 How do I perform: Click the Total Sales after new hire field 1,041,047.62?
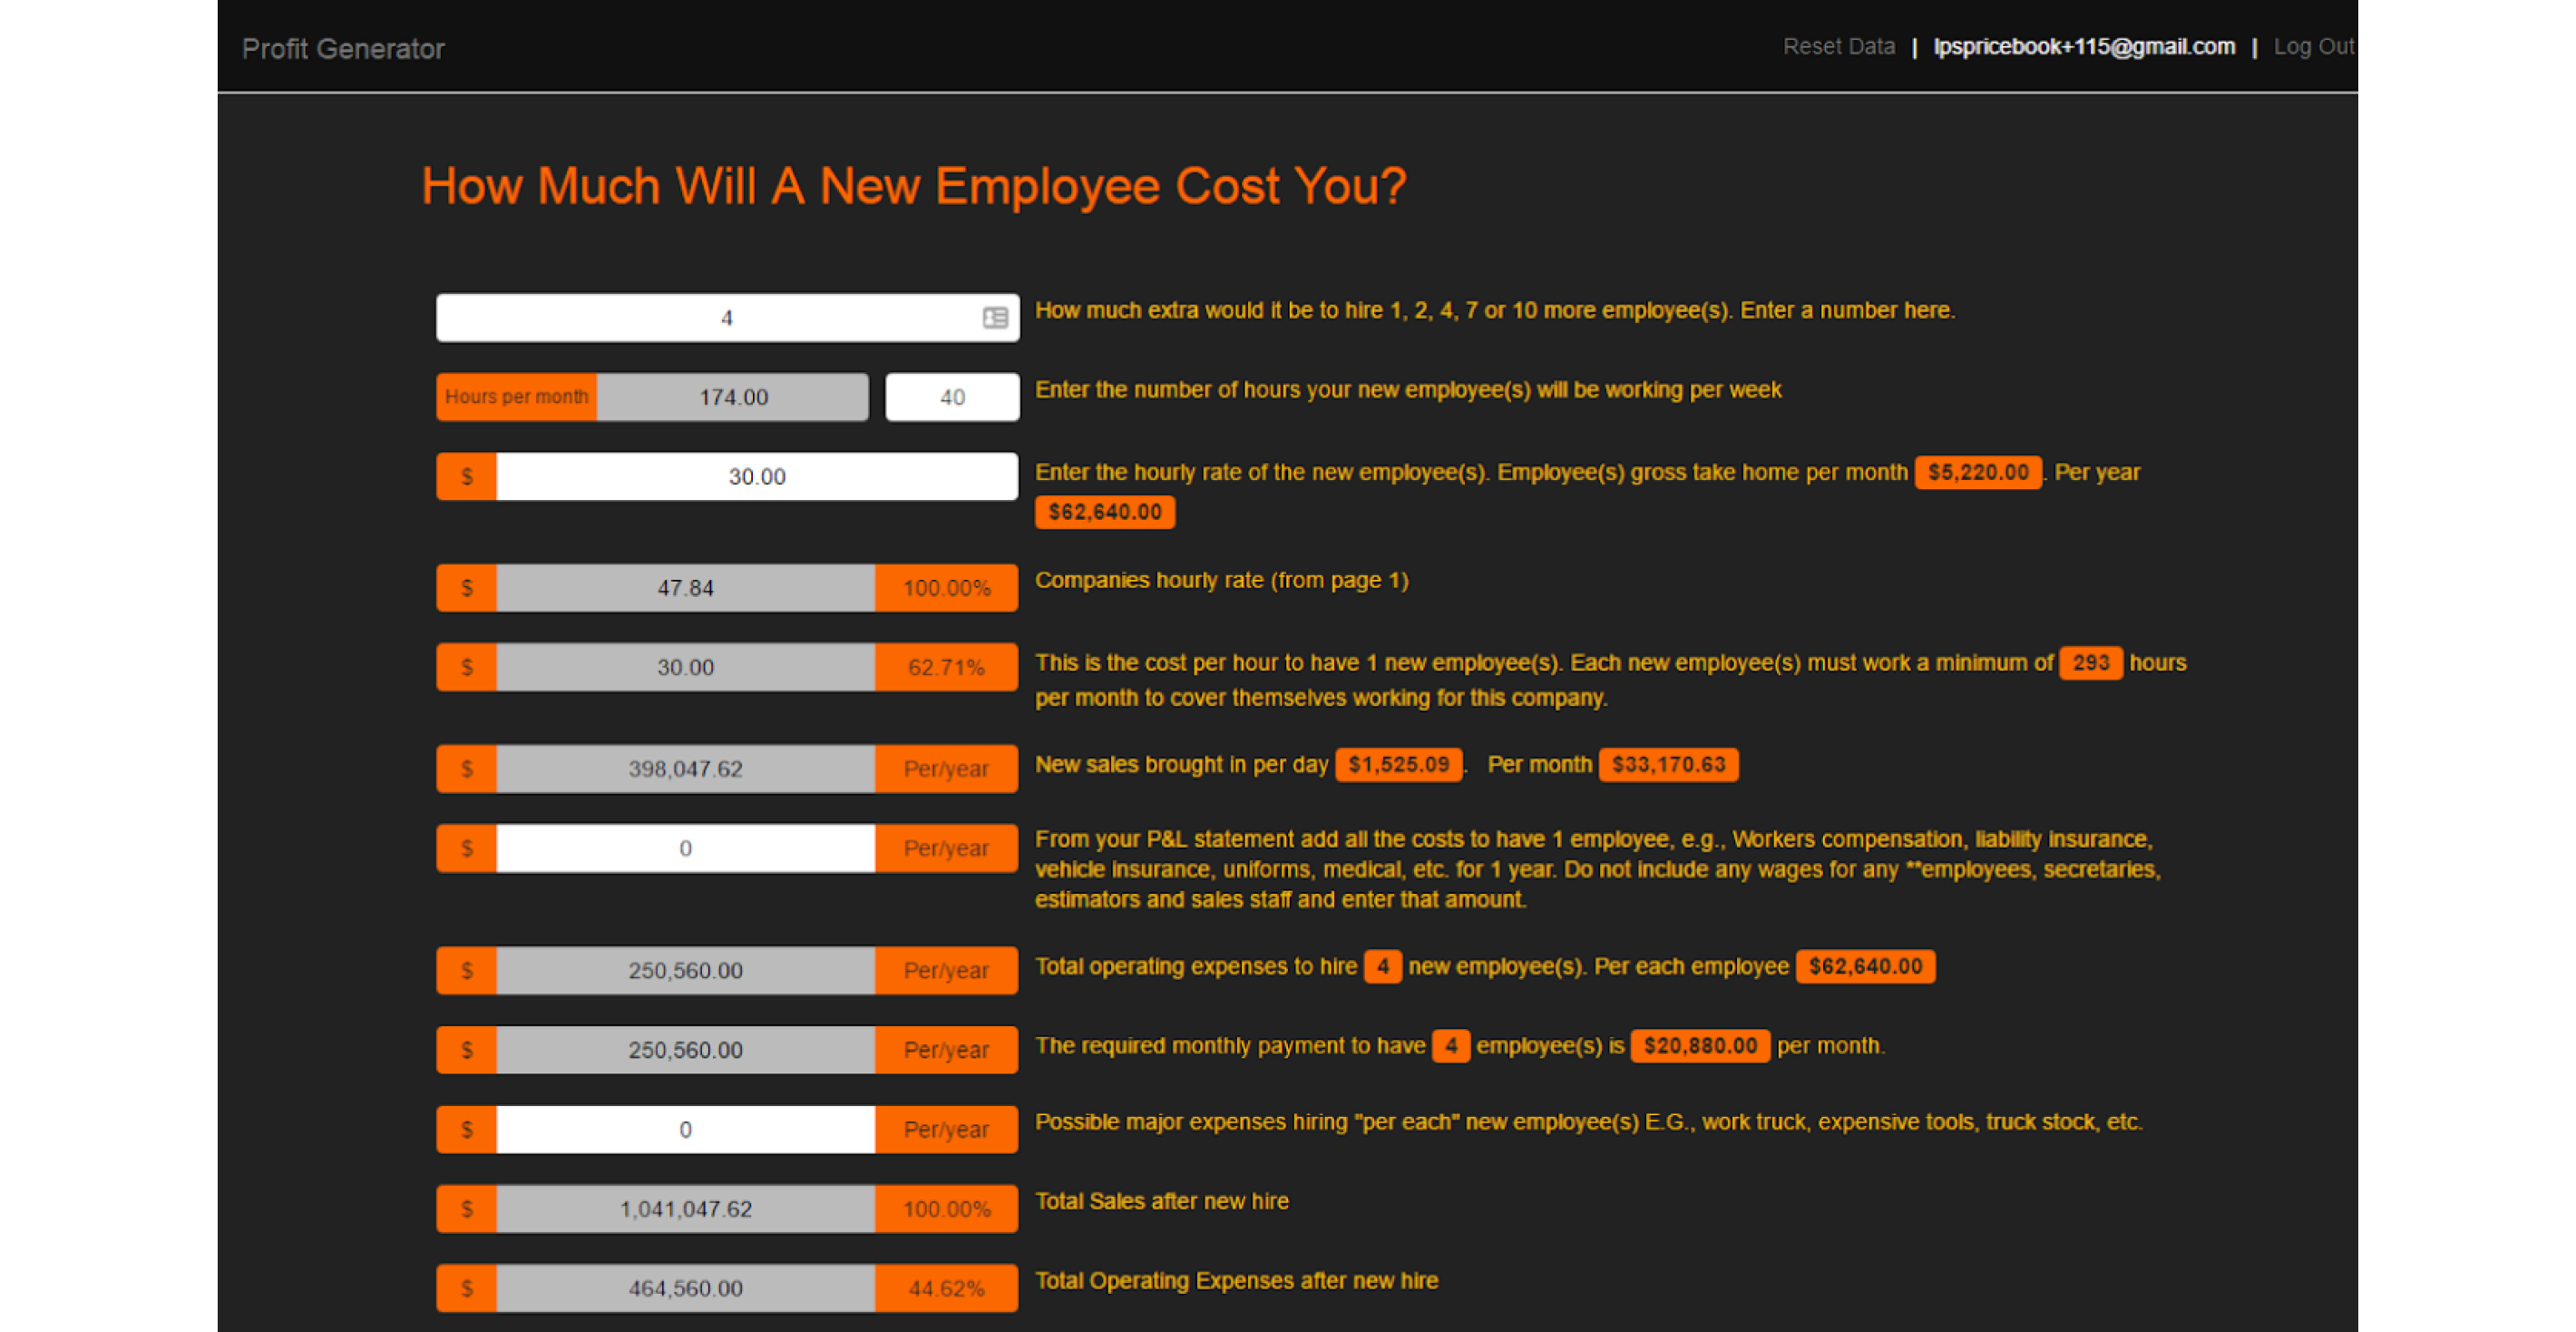(x=685, y=1209)
